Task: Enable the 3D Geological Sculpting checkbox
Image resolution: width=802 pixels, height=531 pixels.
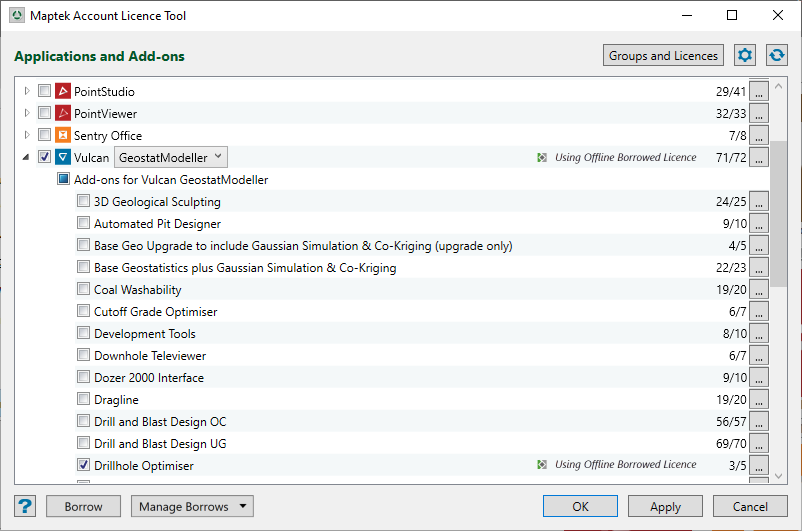Action: 84,202
